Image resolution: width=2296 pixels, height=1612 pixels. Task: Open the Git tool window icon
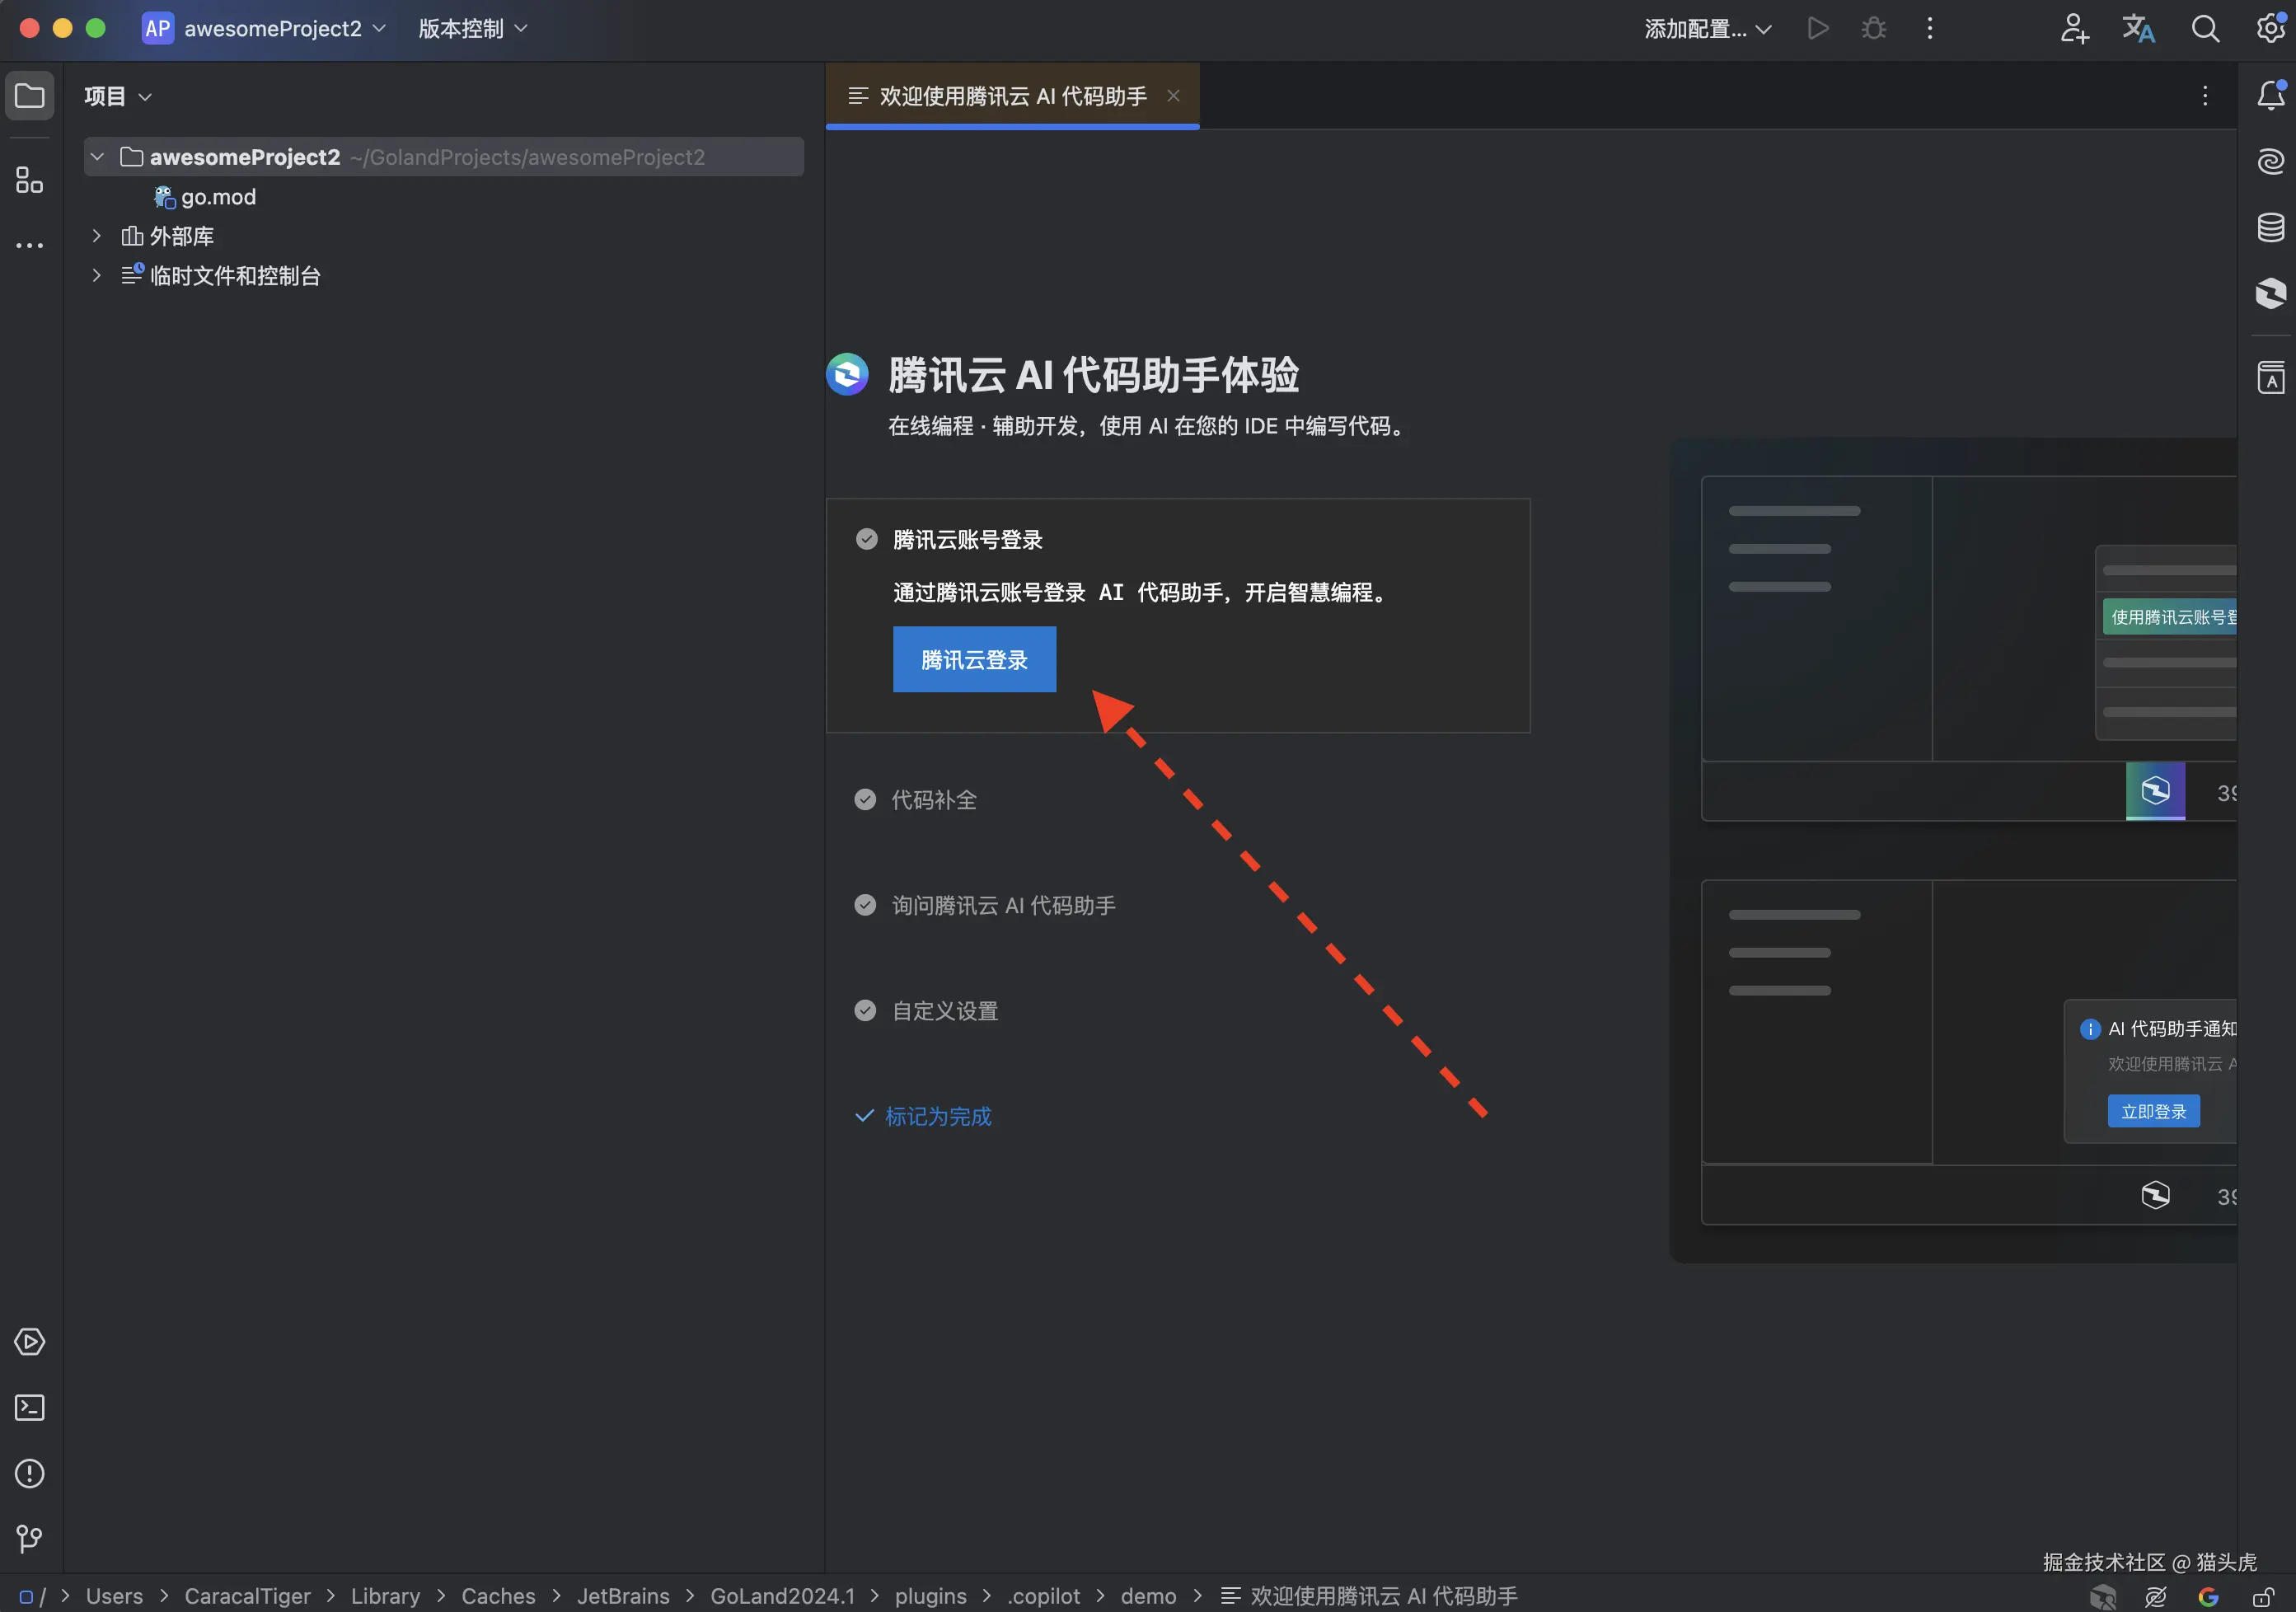tap(30, 1539)
